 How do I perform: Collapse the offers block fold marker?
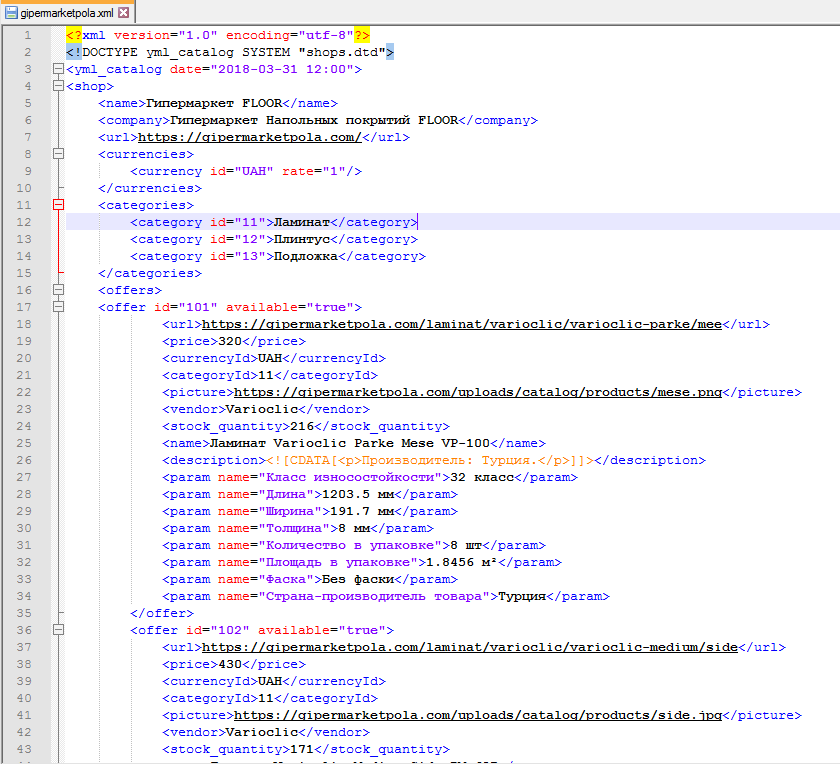point(58,290)
